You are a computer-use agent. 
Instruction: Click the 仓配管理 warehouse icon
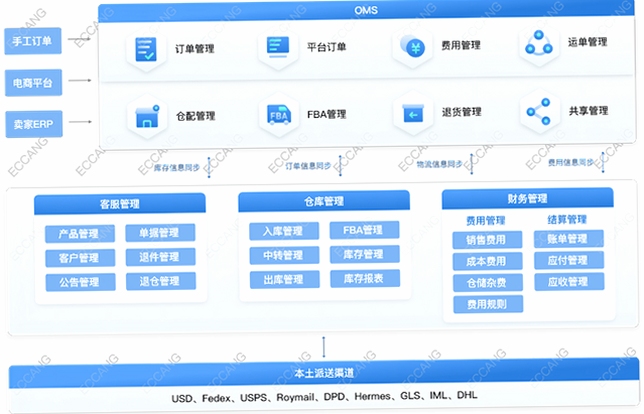point(147,116)
